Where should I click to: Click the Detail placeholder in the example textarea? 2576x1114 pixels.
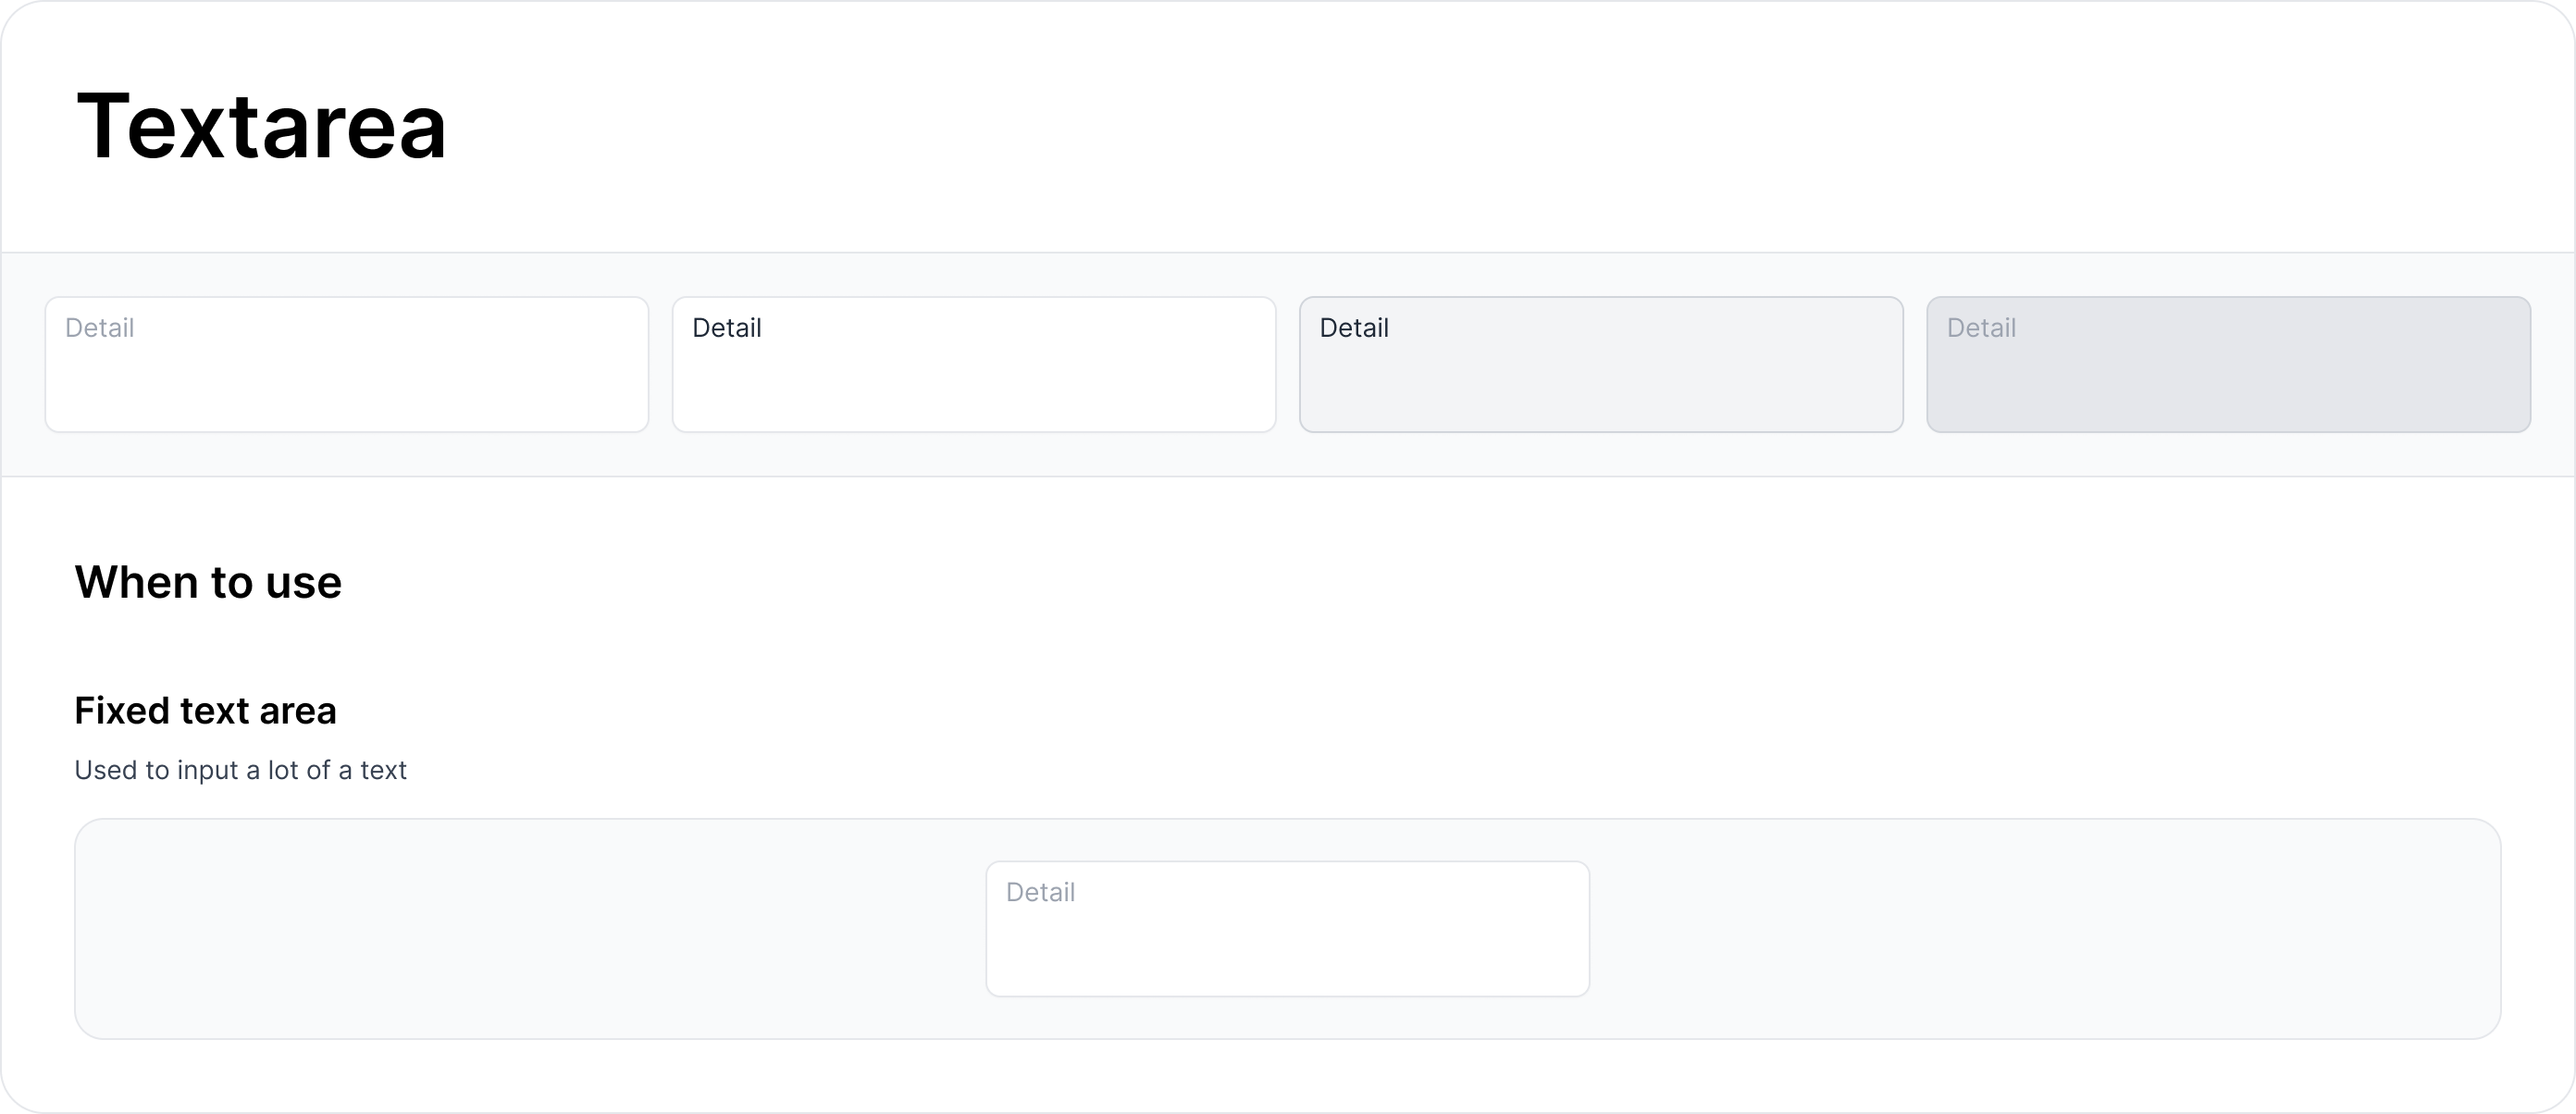(x=1040, y=892)
